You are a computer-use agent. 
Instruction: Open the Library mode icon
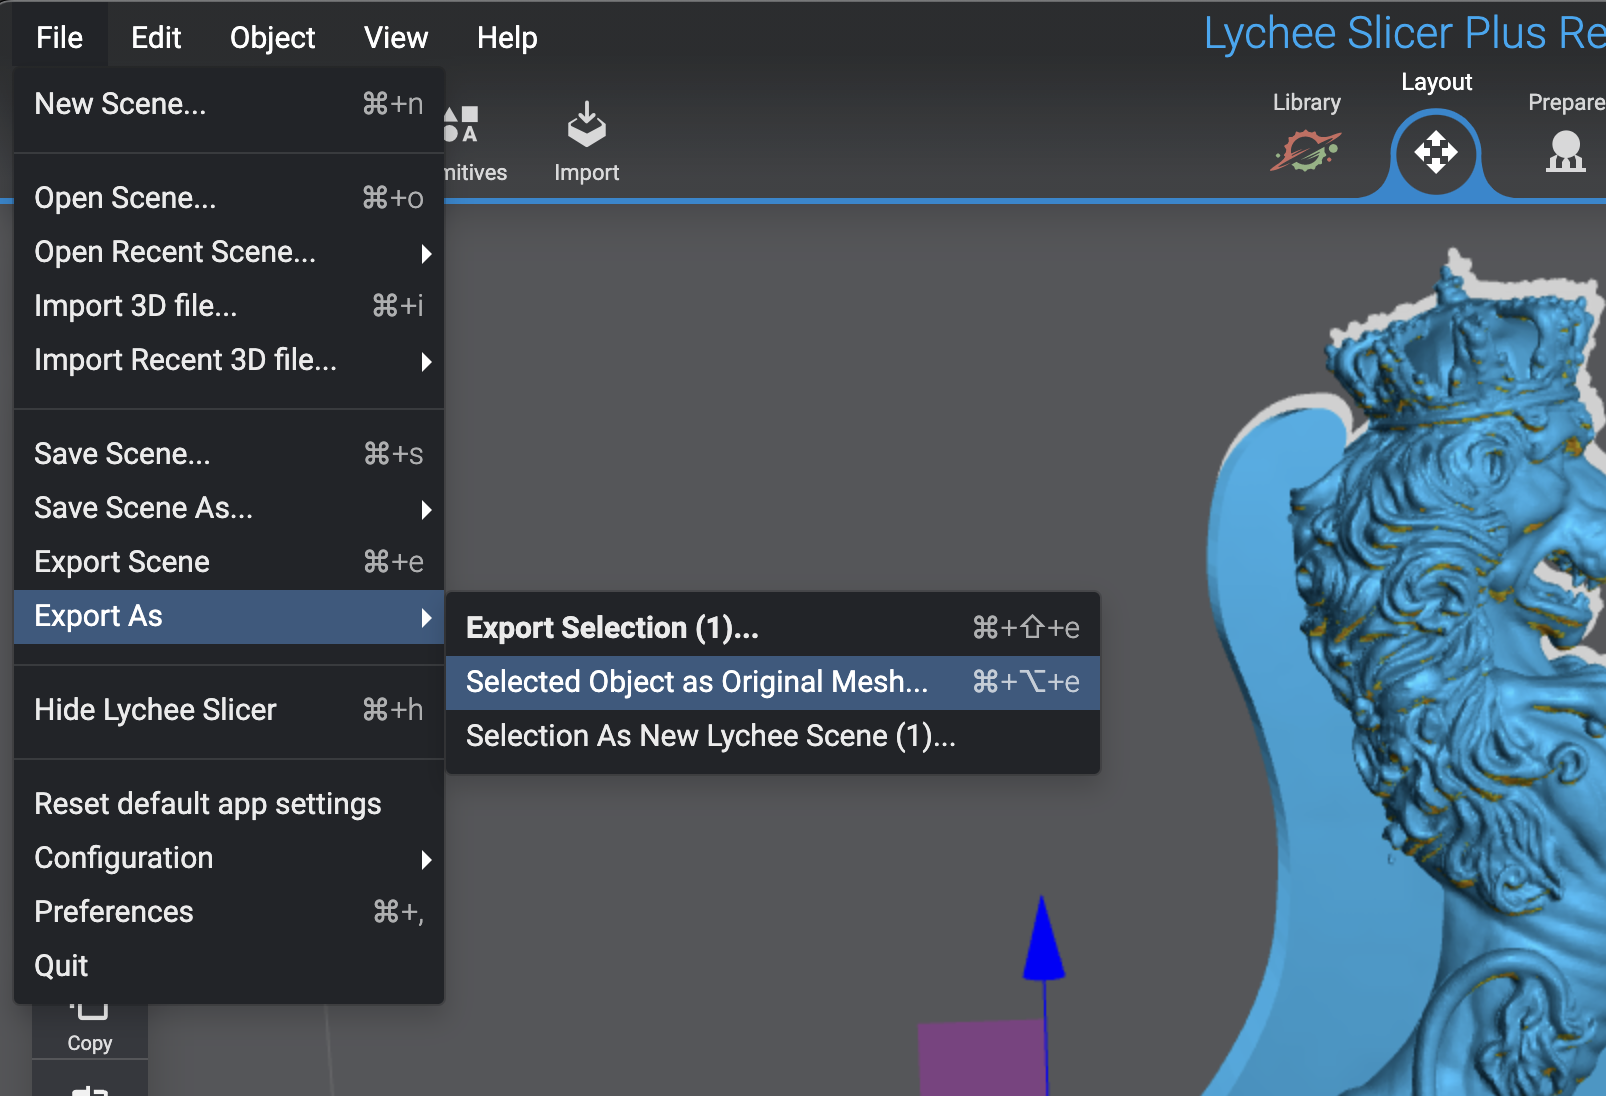[x=1306, y=150]
